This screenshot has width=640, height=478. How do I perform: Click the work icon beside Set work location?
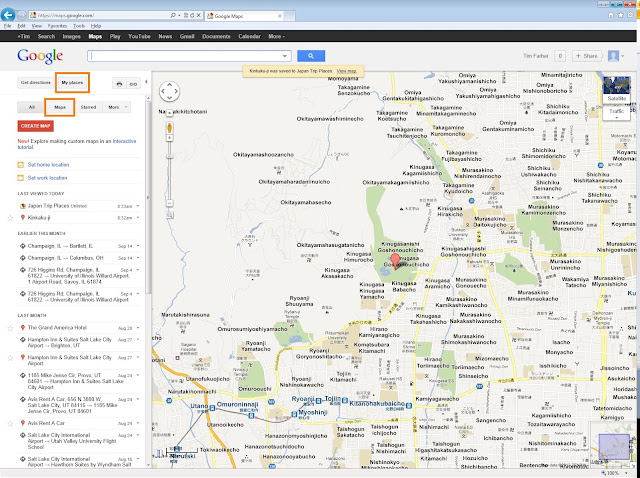20,178
